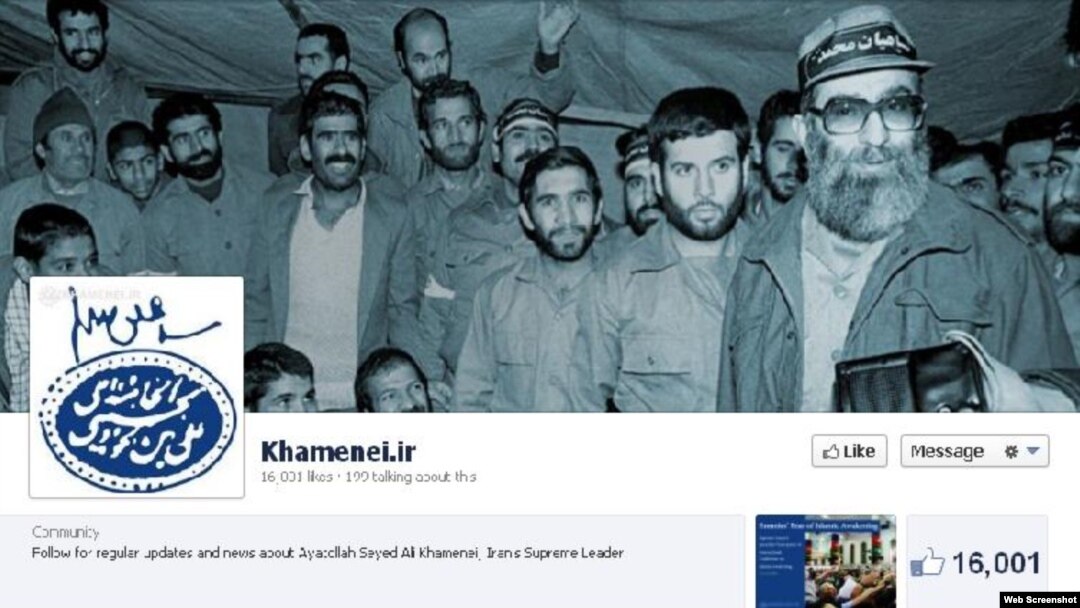The image size is (1080, 608).
Task: Open the gear settings icon beside Message
Action: 1011,452
